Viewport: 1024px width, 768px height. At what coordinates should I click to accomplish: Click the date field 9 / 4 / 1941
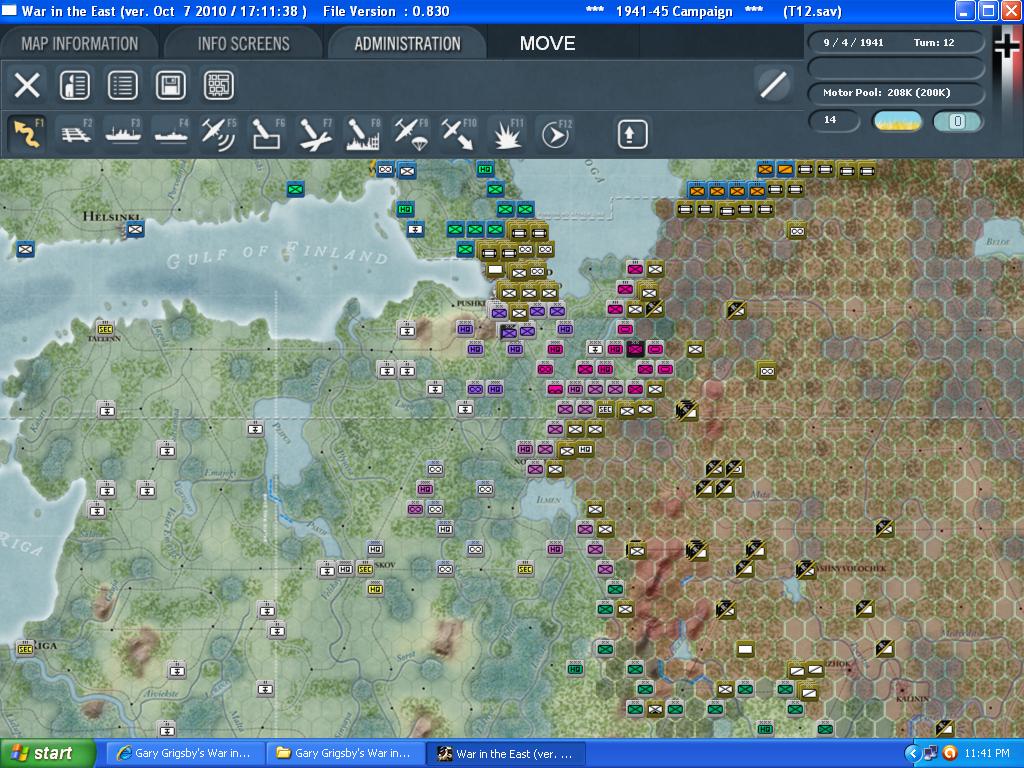[x=853, y=42]
